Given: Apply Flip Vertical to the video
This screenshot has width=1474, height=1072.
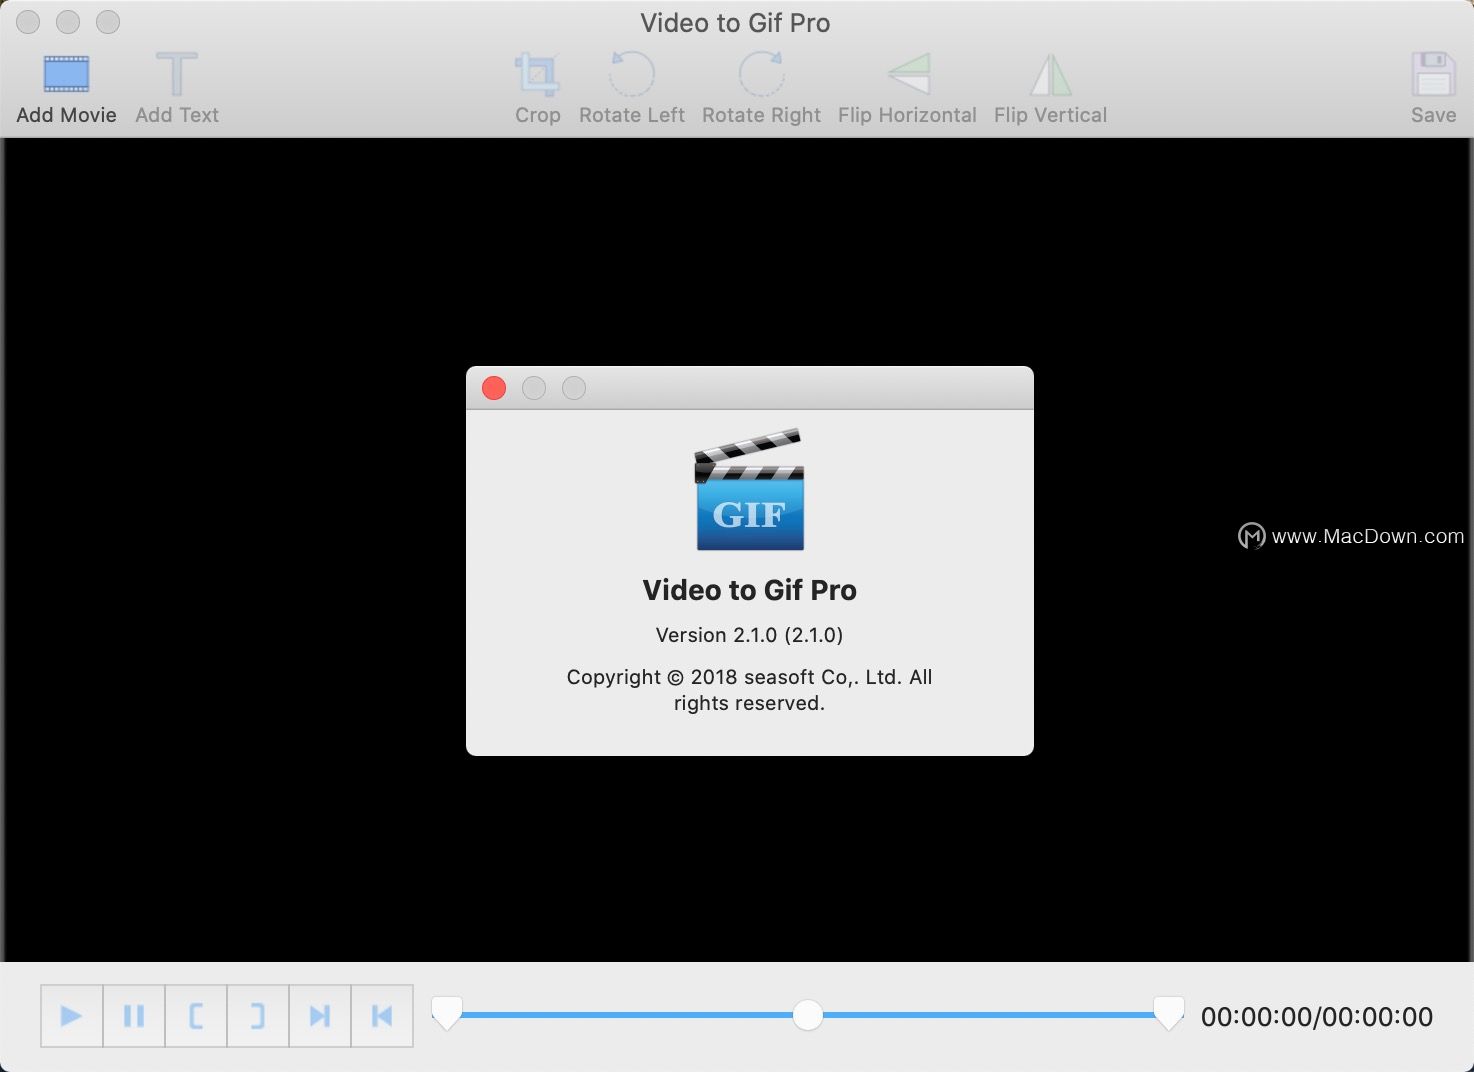Looking at the screenshot, I should click(x=1049, y=75).
